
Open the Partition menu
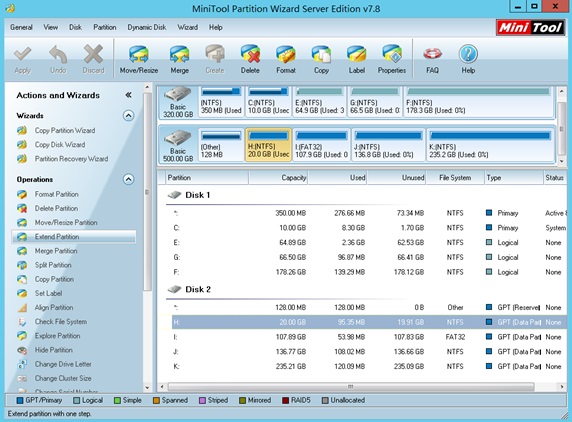[105, 27]
